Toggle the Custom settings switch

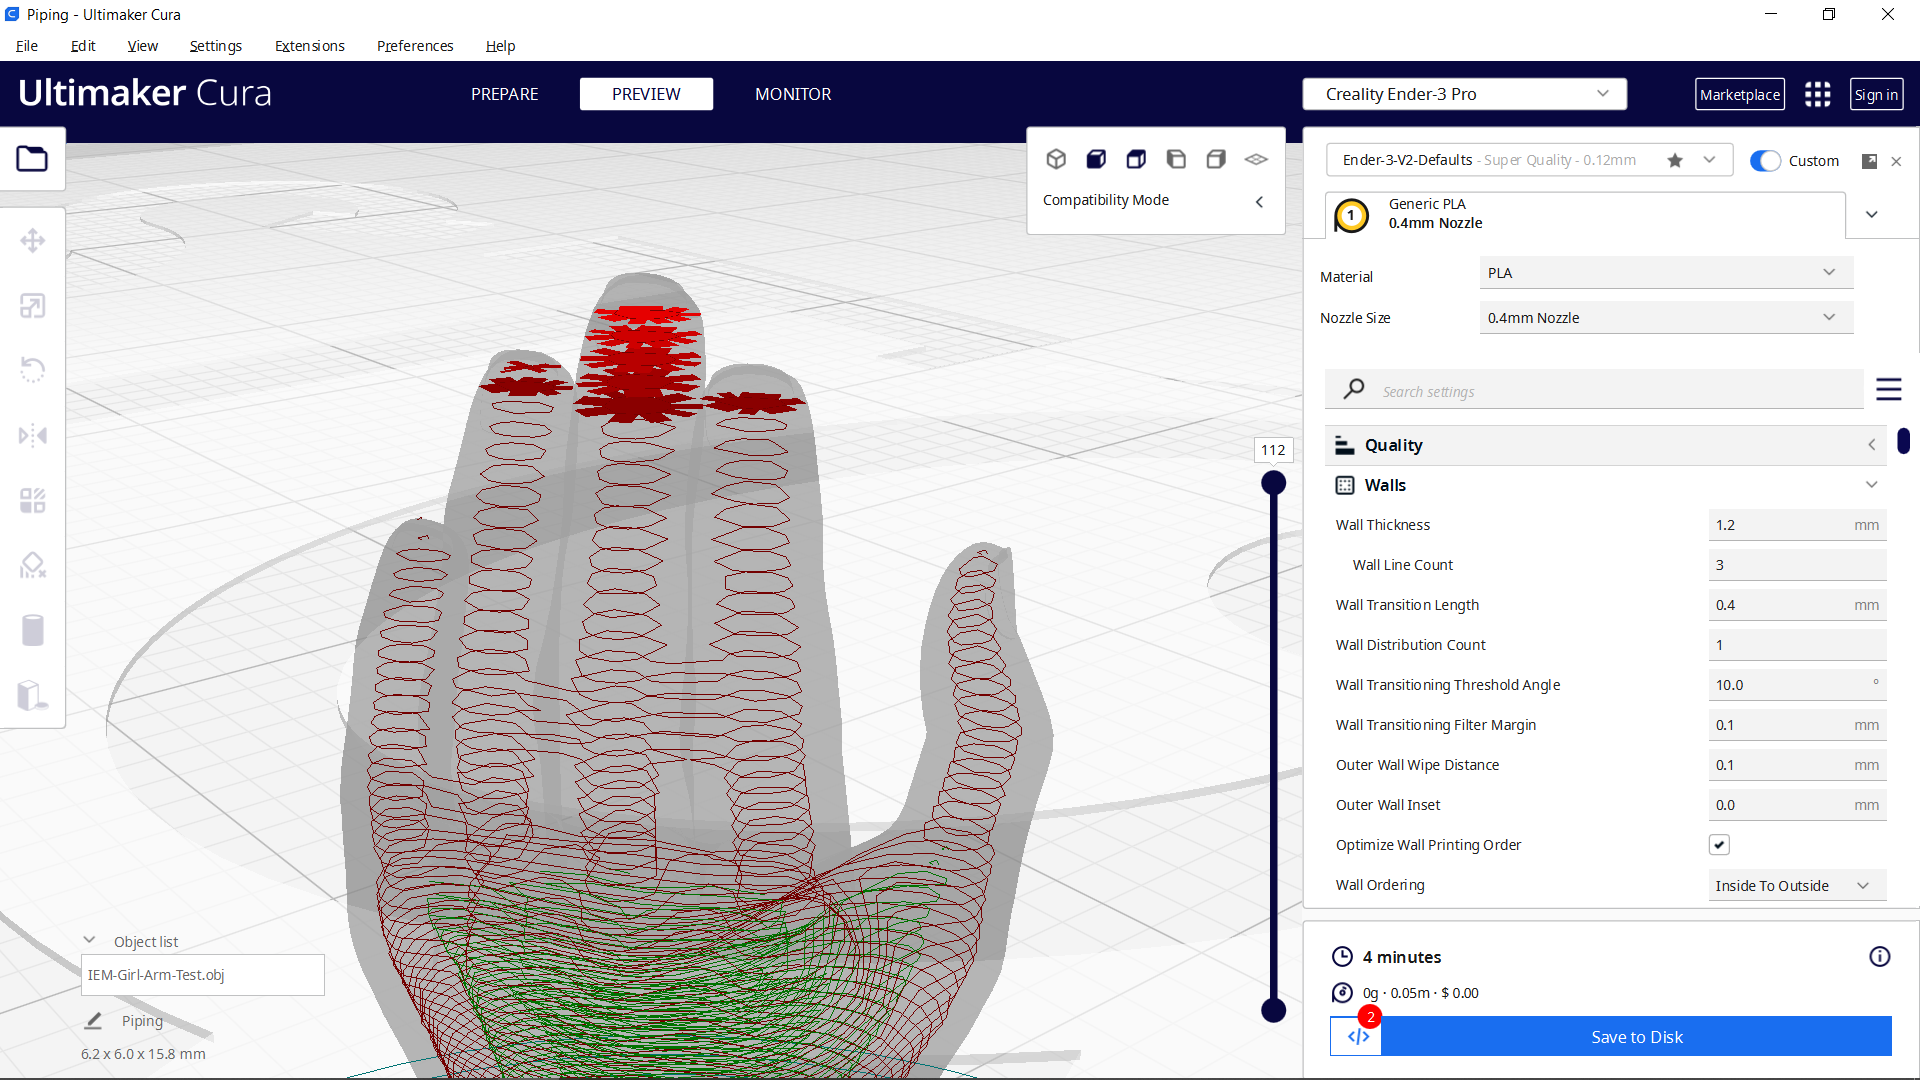click(1765, 161)
